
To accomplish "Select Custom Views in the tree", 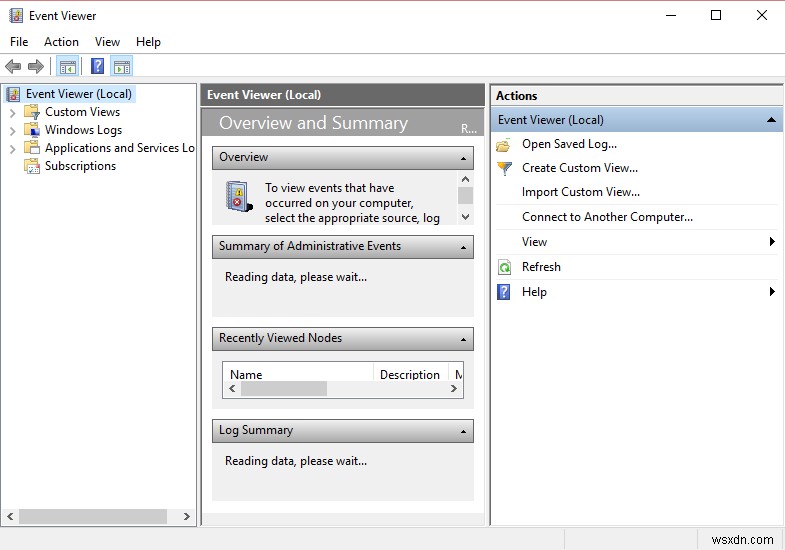I will click(83, 112).
